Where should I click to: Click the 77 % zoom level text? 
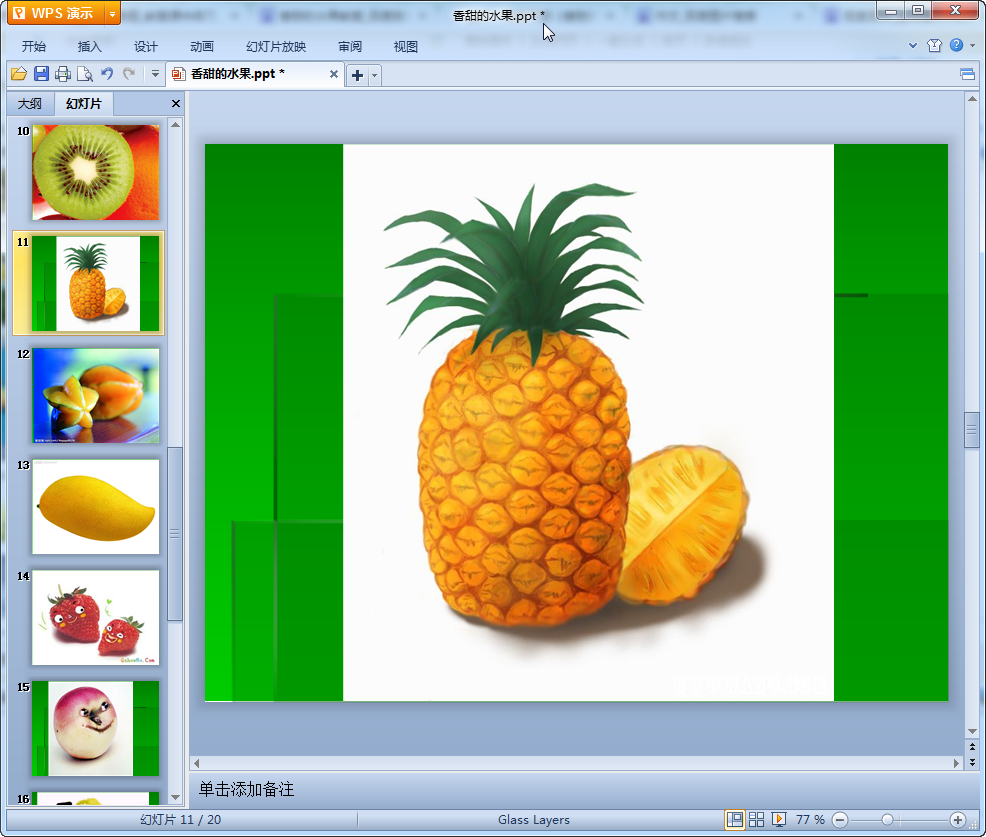[x=810, y=819]
